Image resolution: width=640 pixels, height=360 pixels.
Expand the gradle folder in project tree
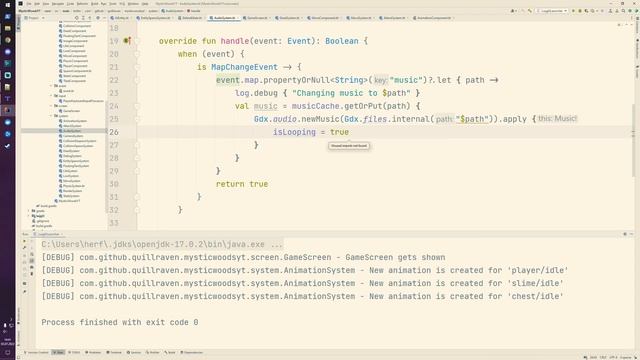click(x=29, y=211)
